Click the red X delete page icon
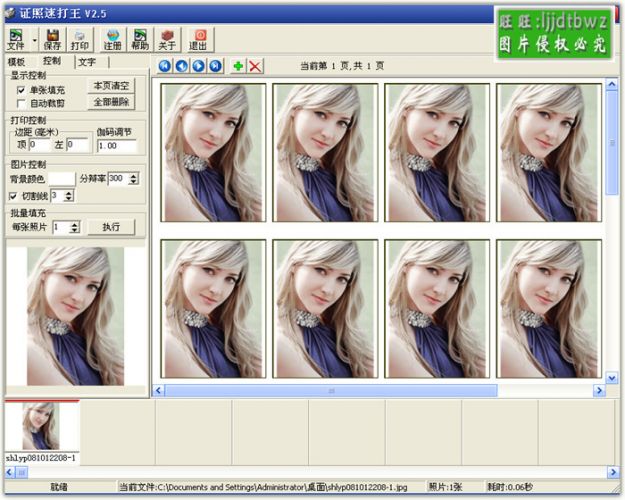The image size is (625, 500). coord(255,66)
